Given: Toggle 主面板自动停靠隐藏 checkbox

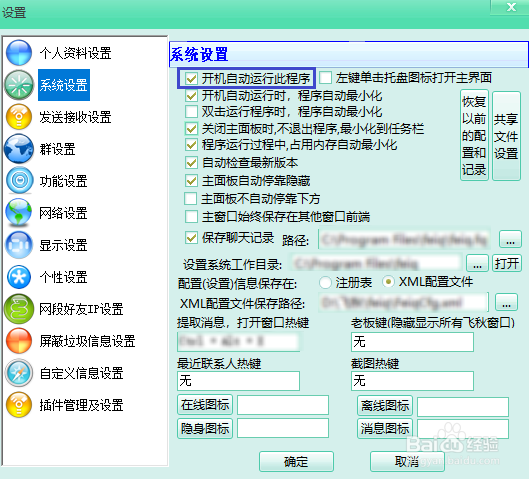Looking at the screenshot, I should 191,181.
